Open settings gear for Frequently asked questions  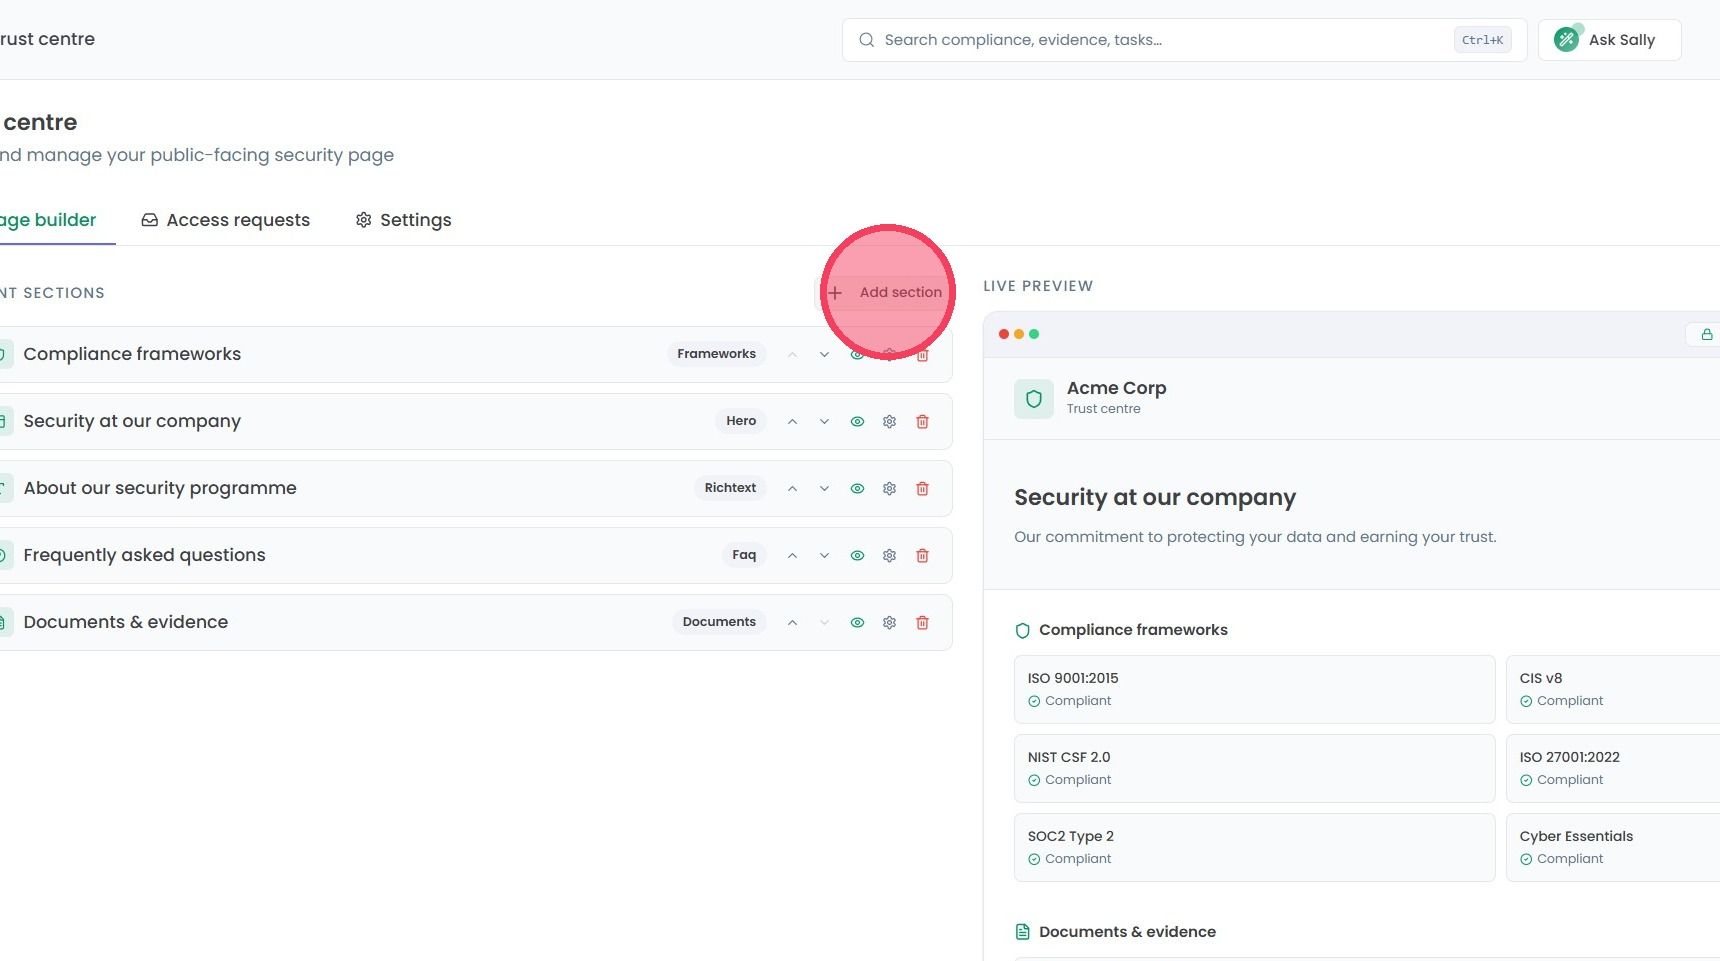coord(889,556)
